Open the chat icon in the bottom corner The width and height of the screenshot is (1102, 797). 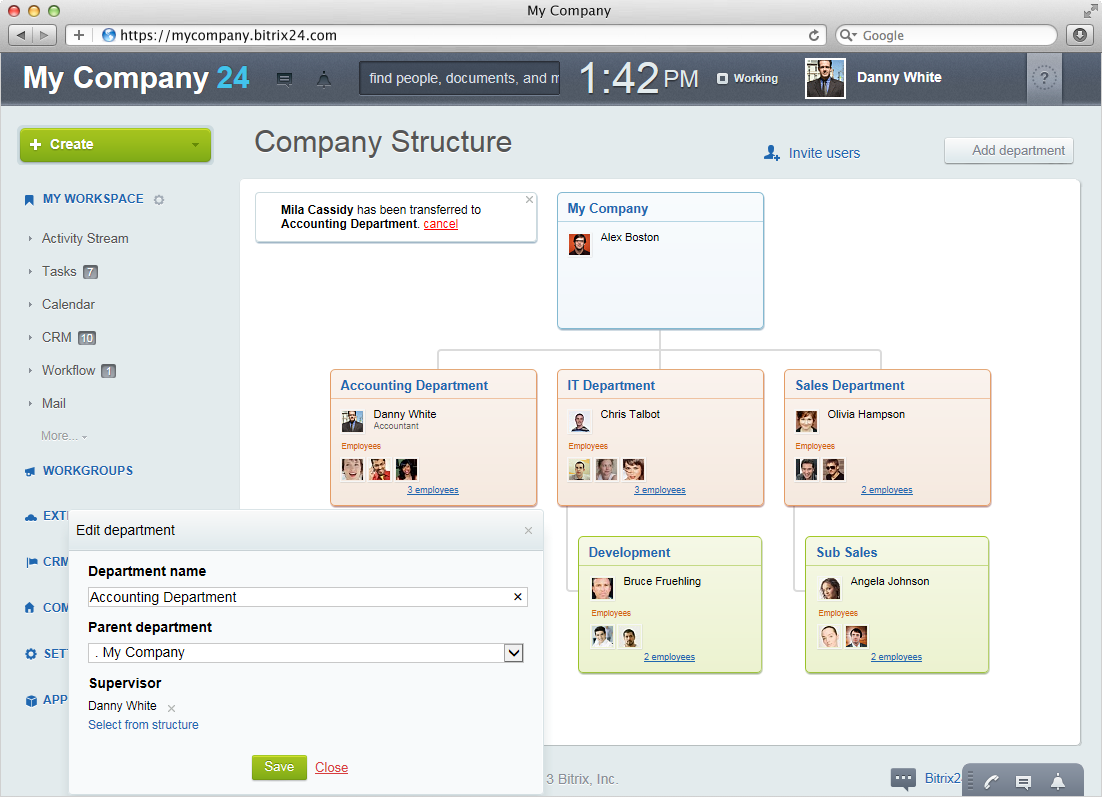coord(1022,779)
